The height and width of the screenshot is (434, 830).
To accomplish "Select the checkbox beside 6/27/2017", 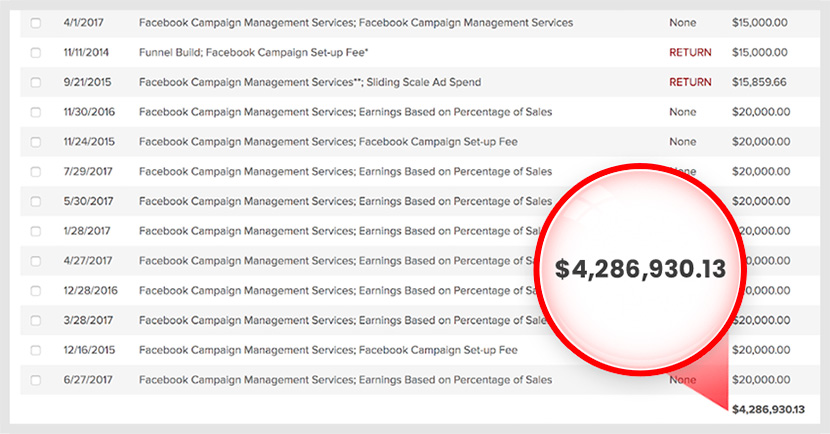I will pos(36,380).
